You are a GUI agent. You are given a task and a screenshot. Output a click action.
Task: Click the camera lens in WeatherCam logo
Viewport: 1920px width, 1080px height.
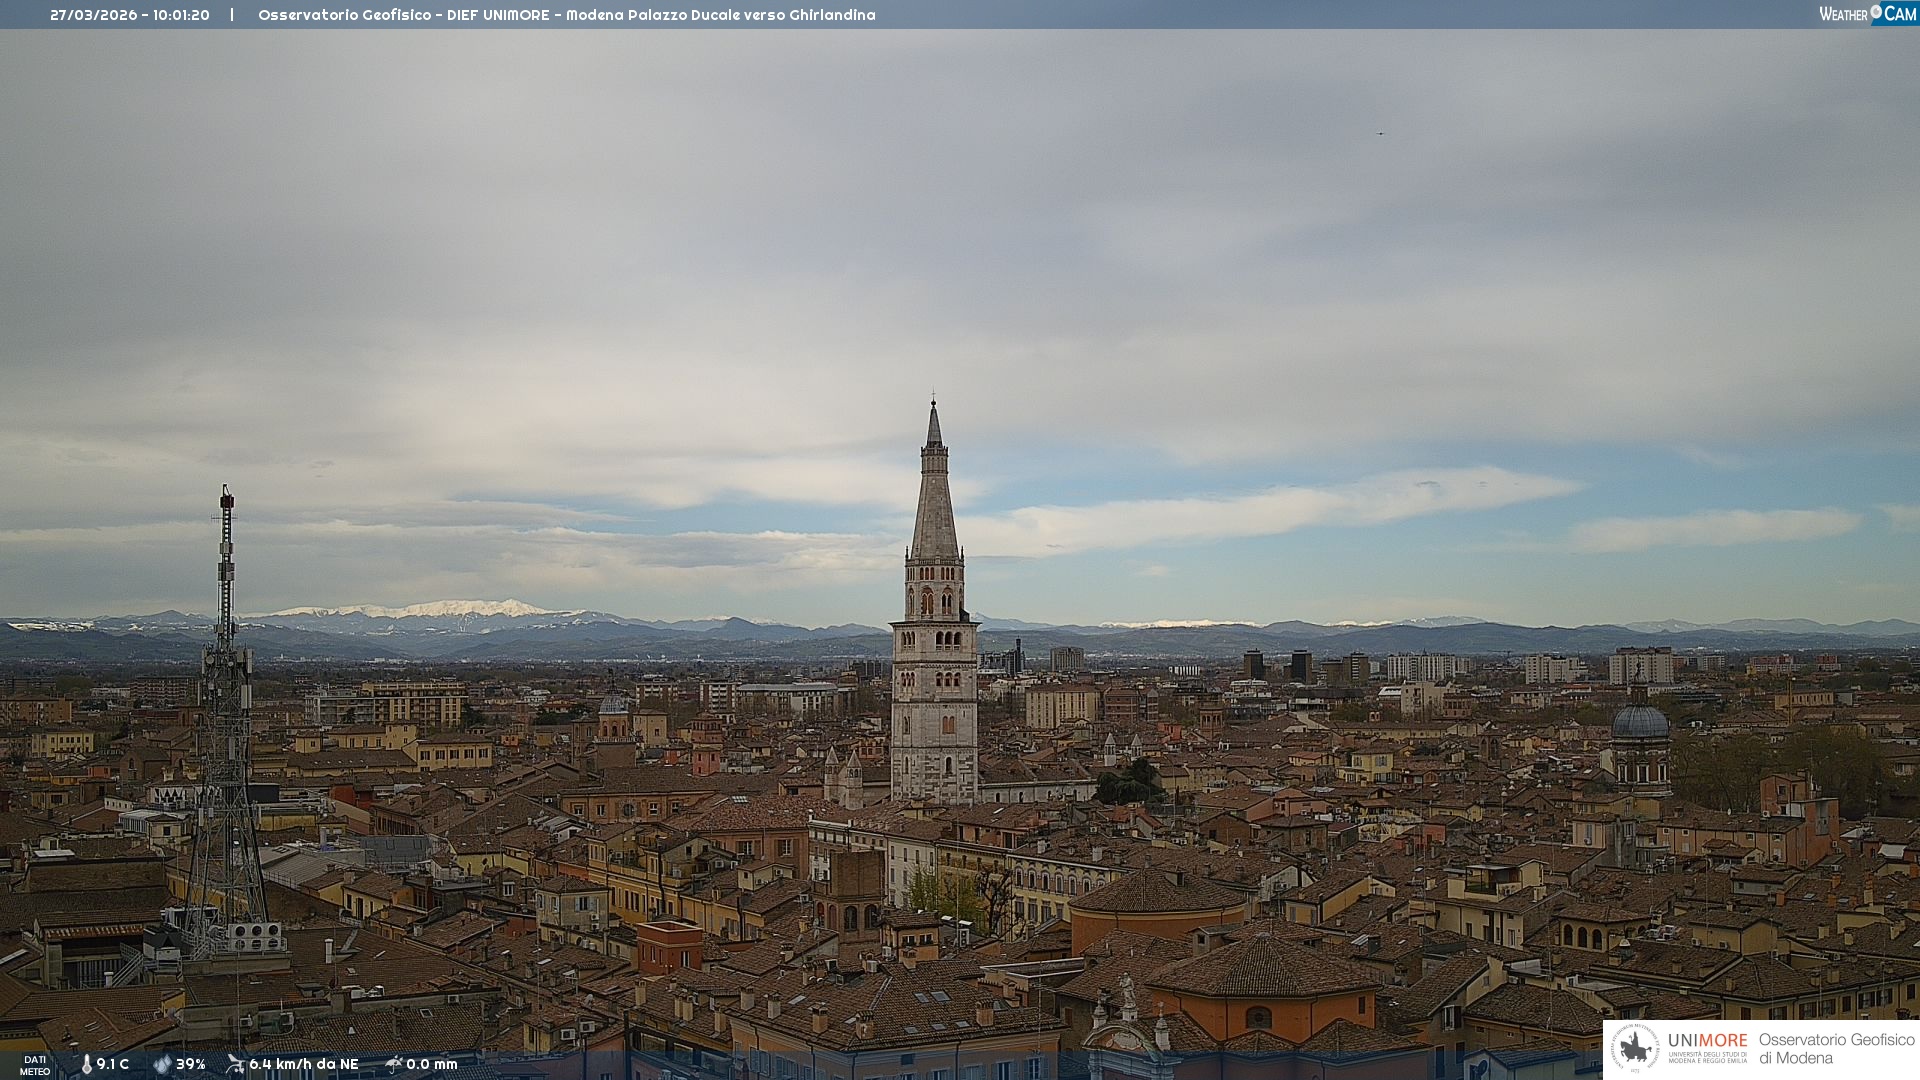pyautogui.click(x=1876, y=12)
